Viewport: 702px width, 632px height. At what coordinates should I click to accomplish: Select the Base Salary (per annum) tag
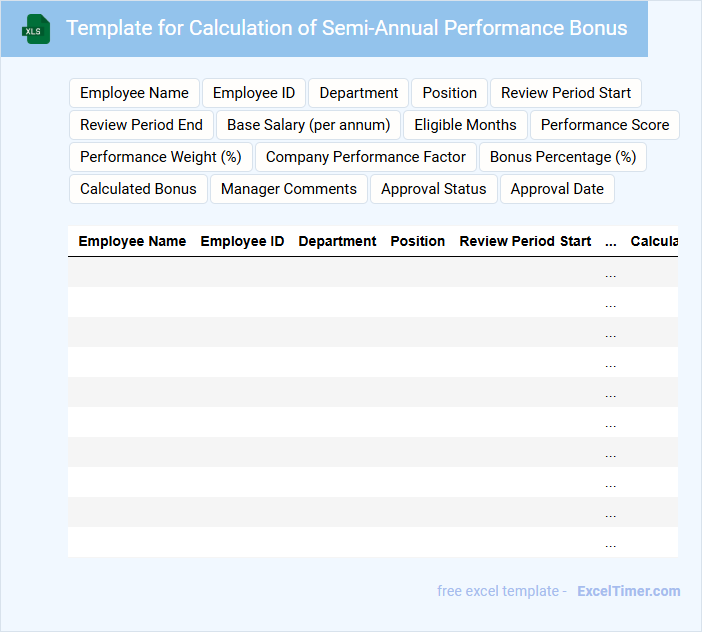pyautogui.click(x=309, y=125)
